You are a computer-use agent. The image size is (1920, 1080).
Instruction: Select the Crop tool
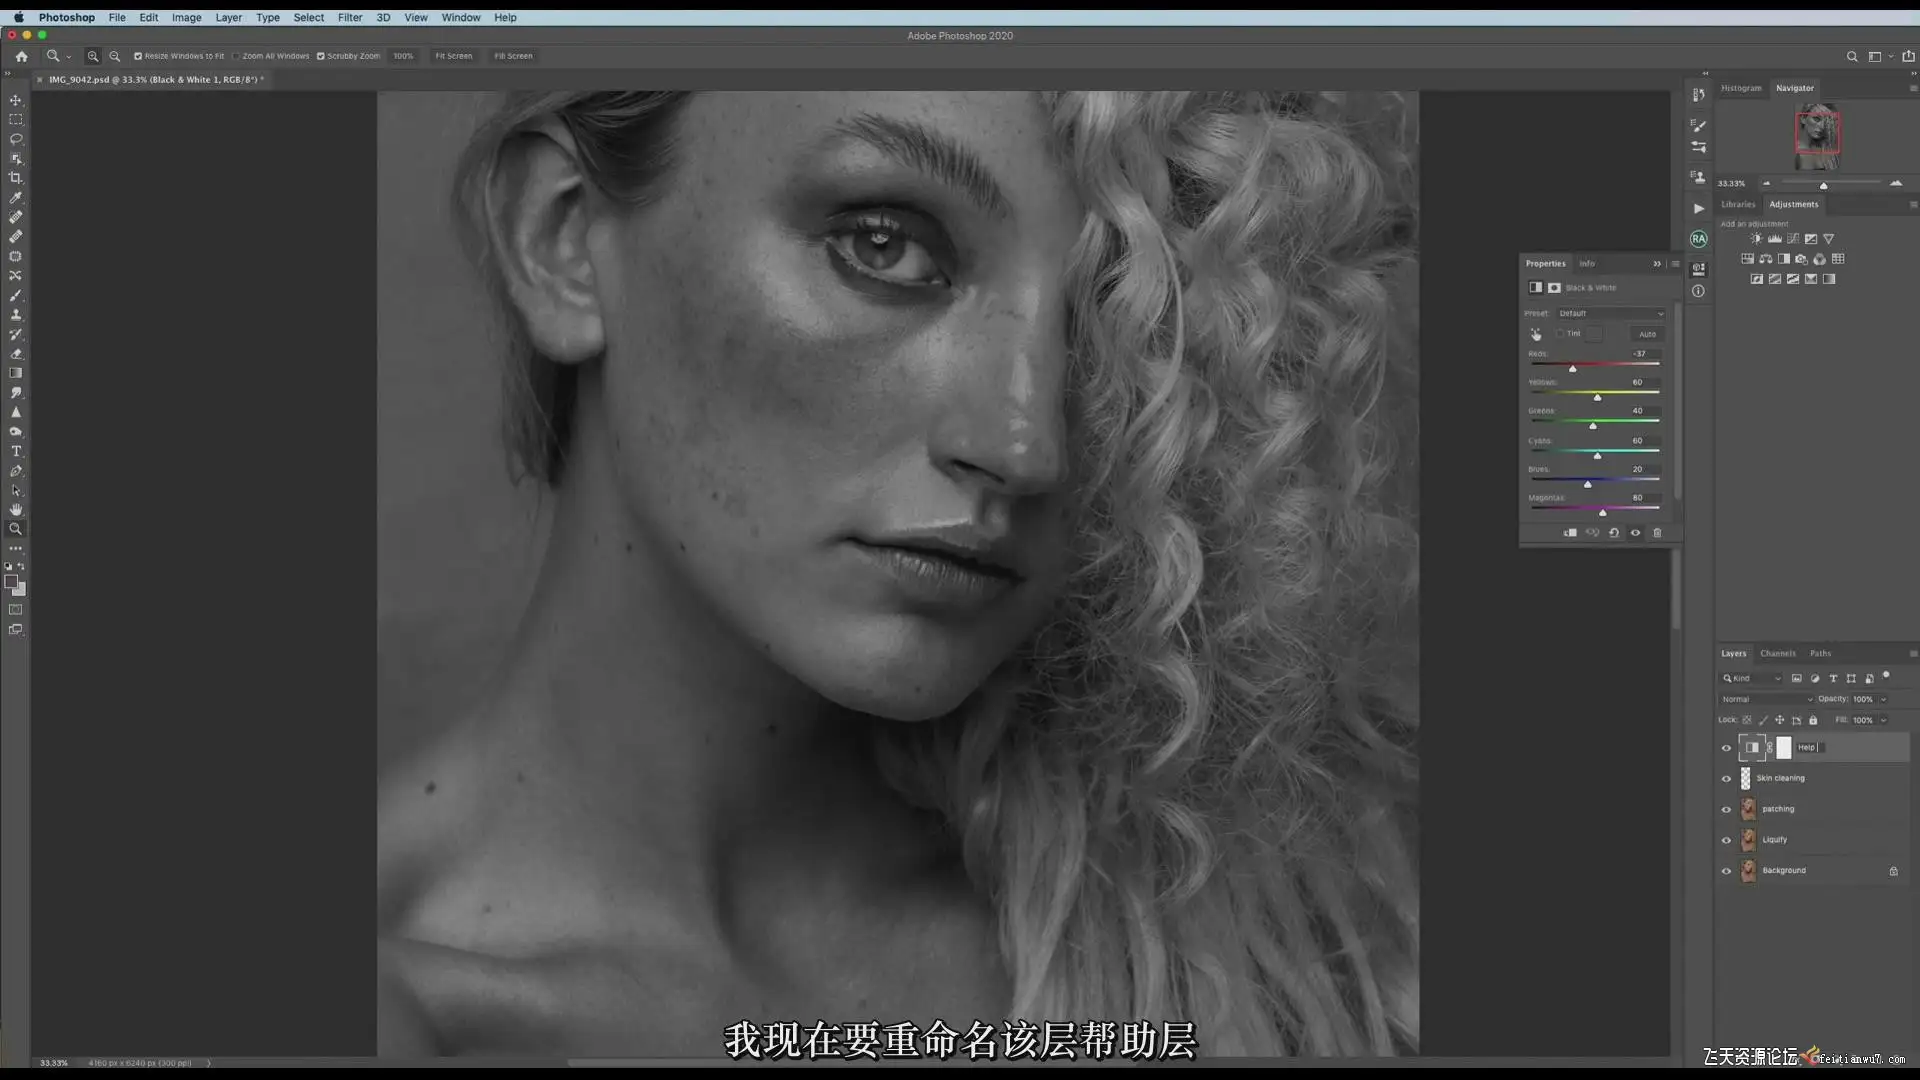coord(15,178)
